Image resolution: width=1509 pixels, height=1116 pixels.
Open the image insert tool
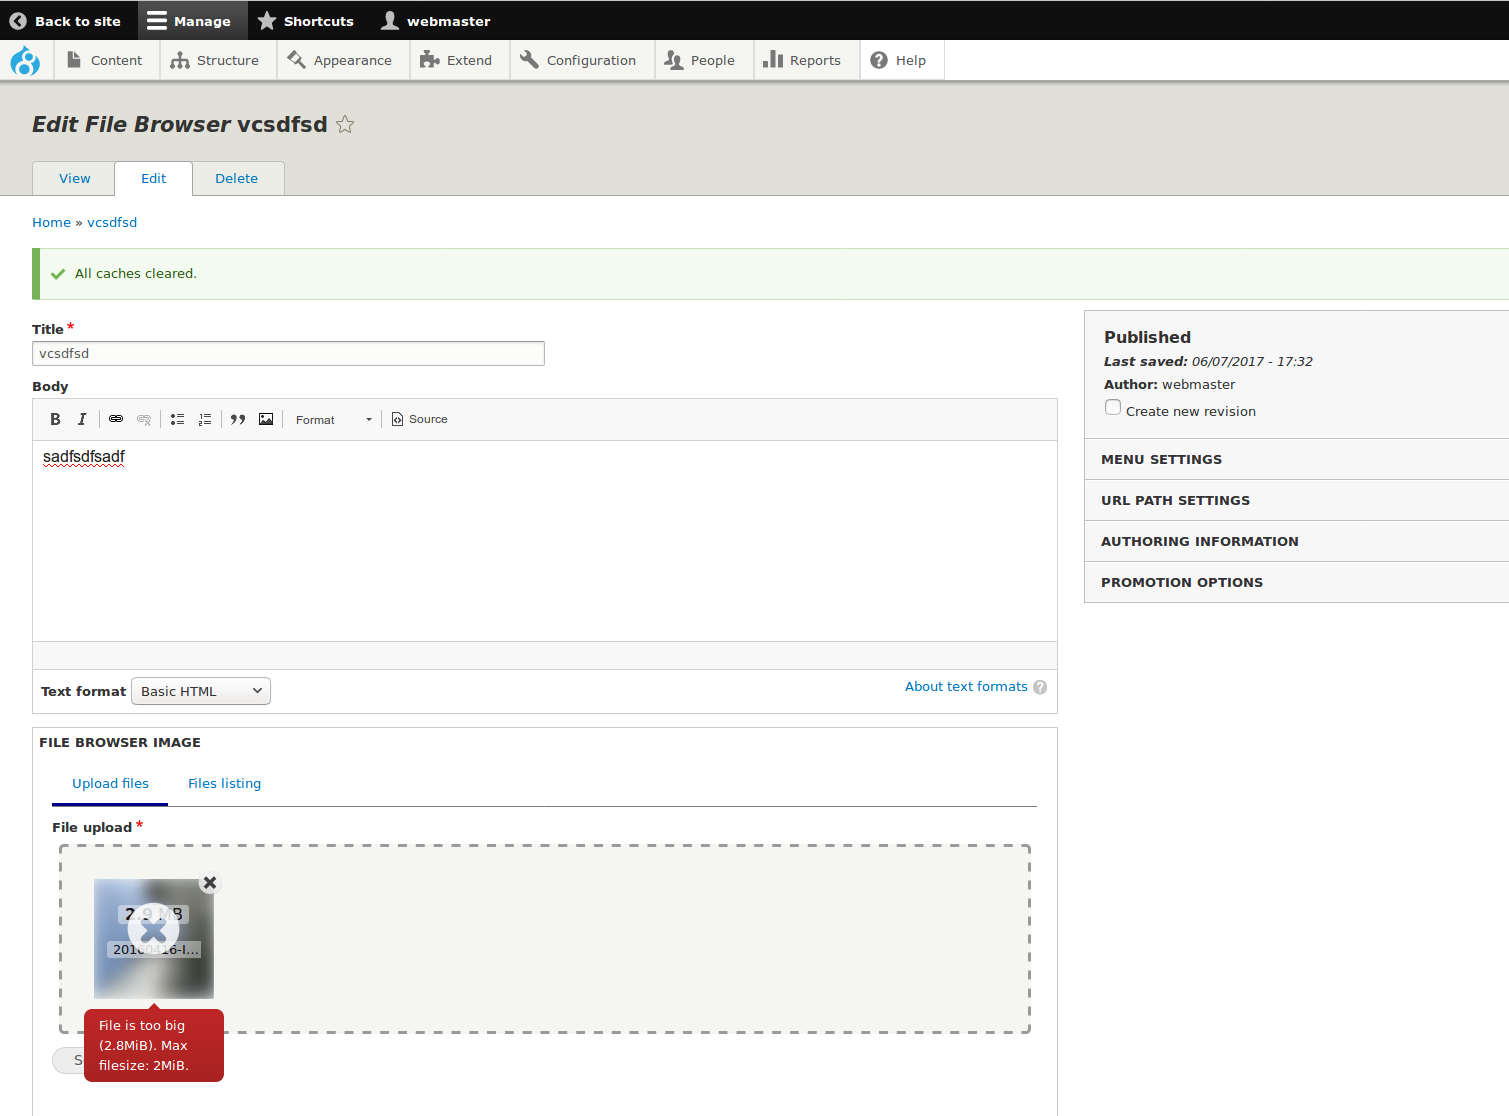[x=266, y=419]
